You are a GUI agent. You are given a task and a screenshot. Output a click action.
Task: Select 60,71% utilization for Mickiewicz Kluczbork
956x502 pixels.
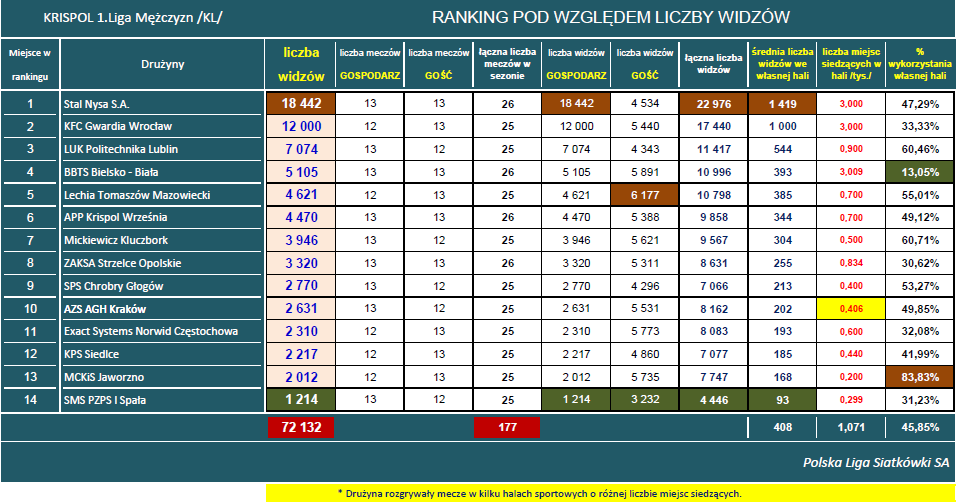(920, 240)
